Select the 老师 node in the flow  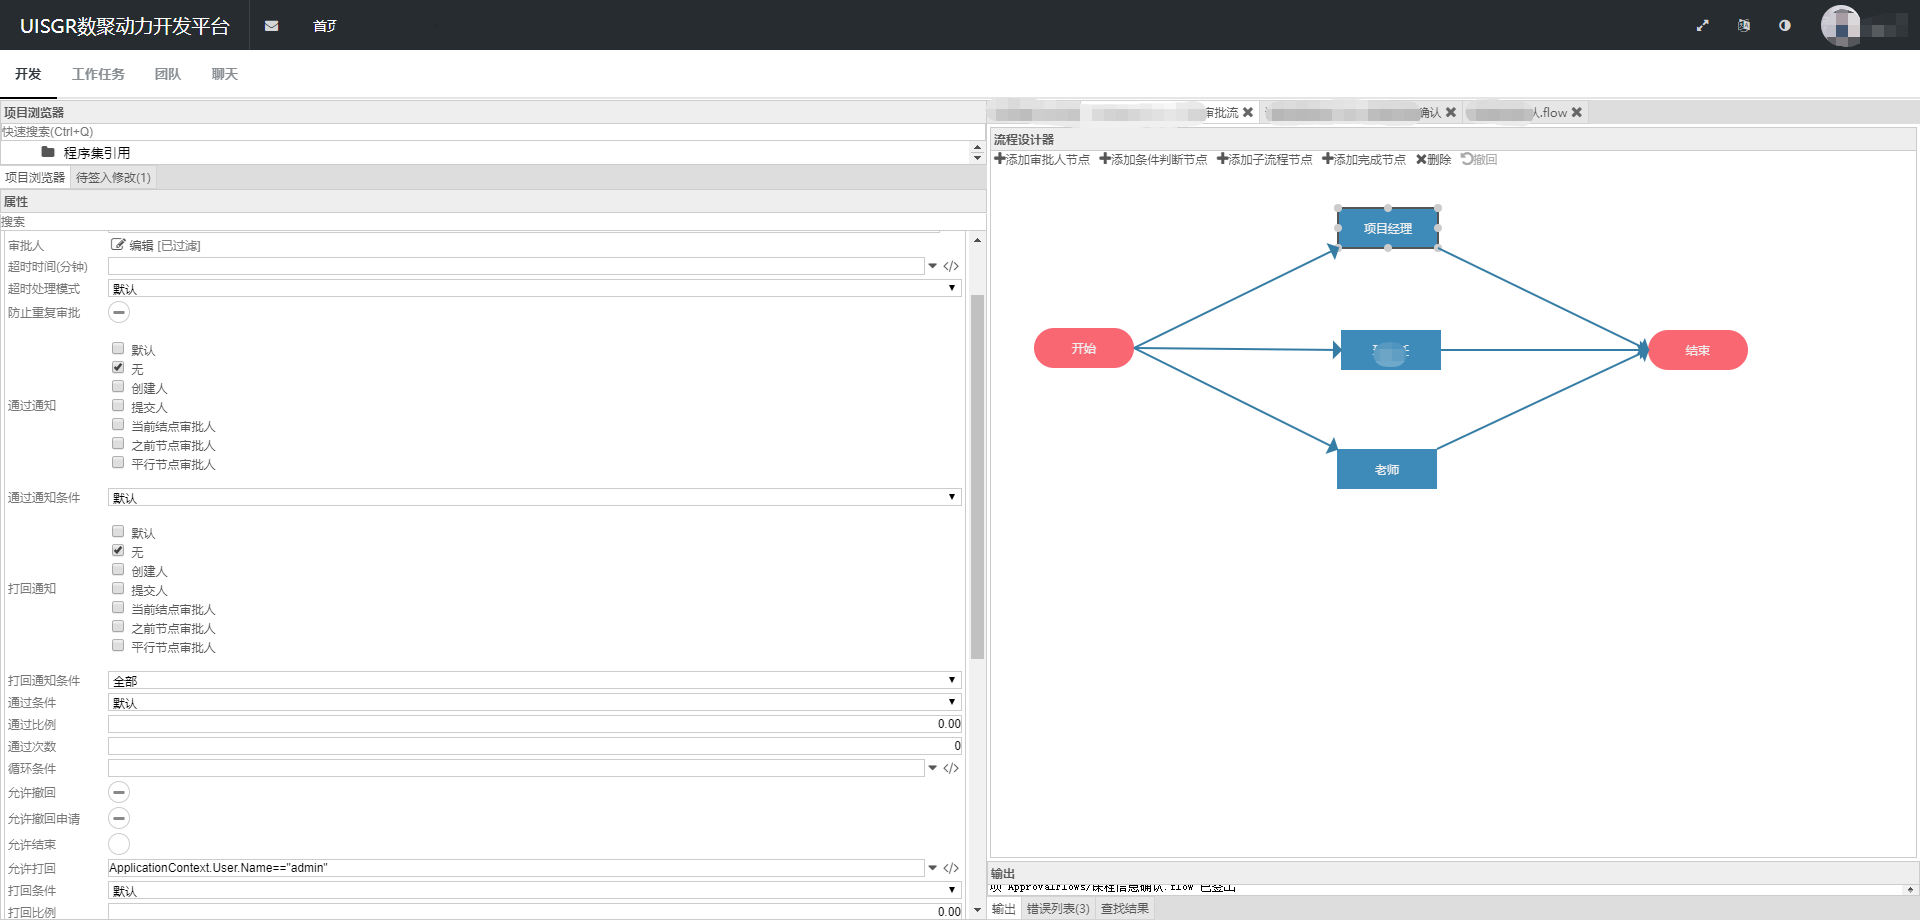pos(1386,469)
